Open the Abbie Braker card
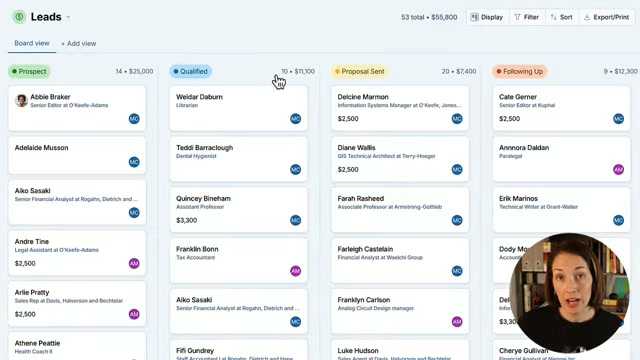640x360 pixels. 77,108
